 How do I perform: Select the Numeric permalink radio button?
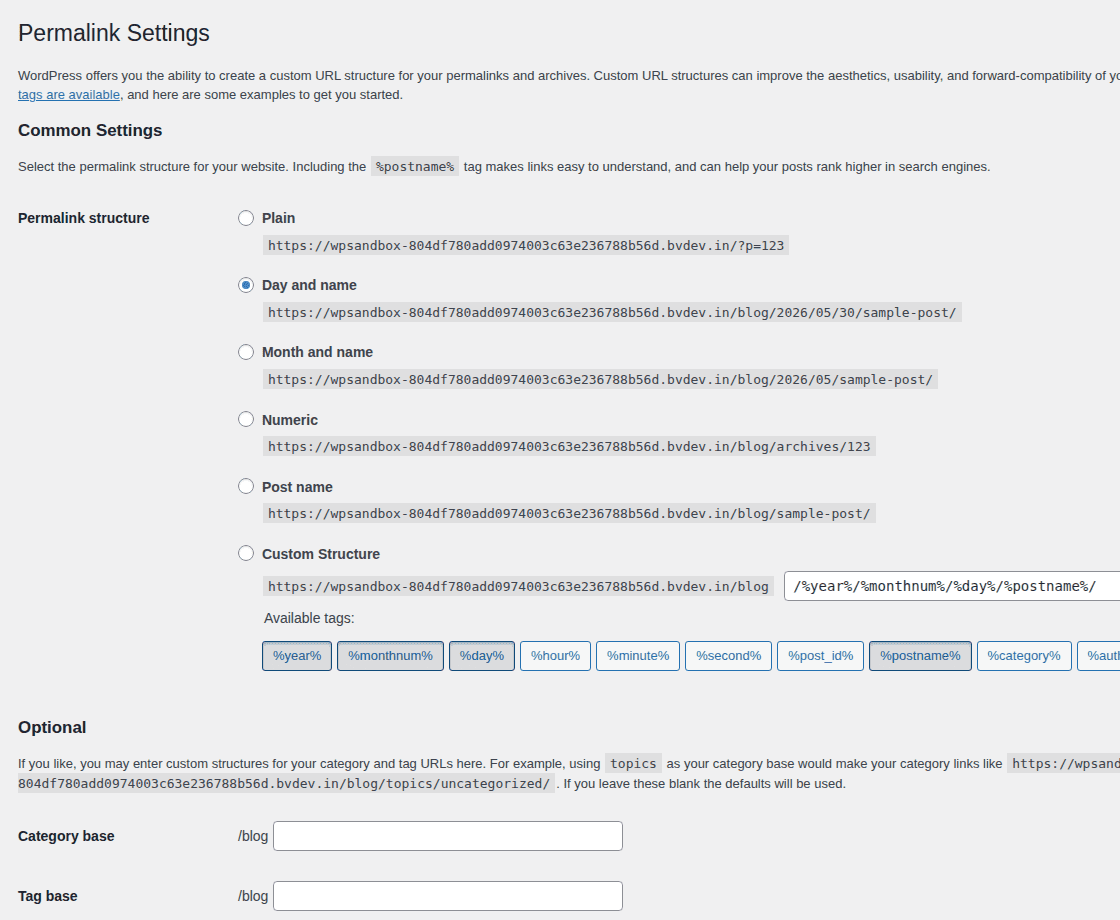click(x=246, y=419)
